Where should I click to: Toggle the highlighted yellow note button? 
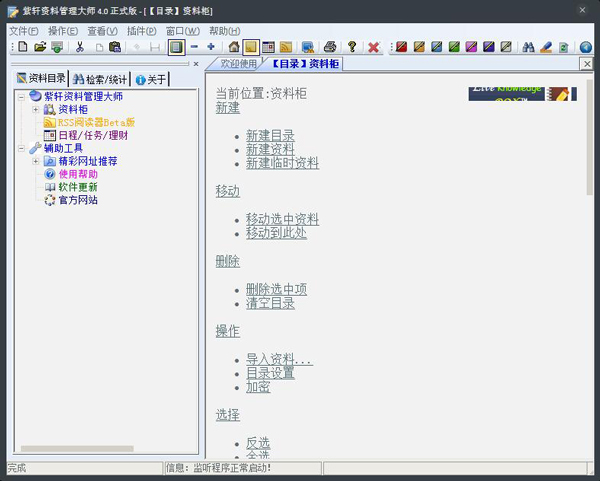coord(251,47)
